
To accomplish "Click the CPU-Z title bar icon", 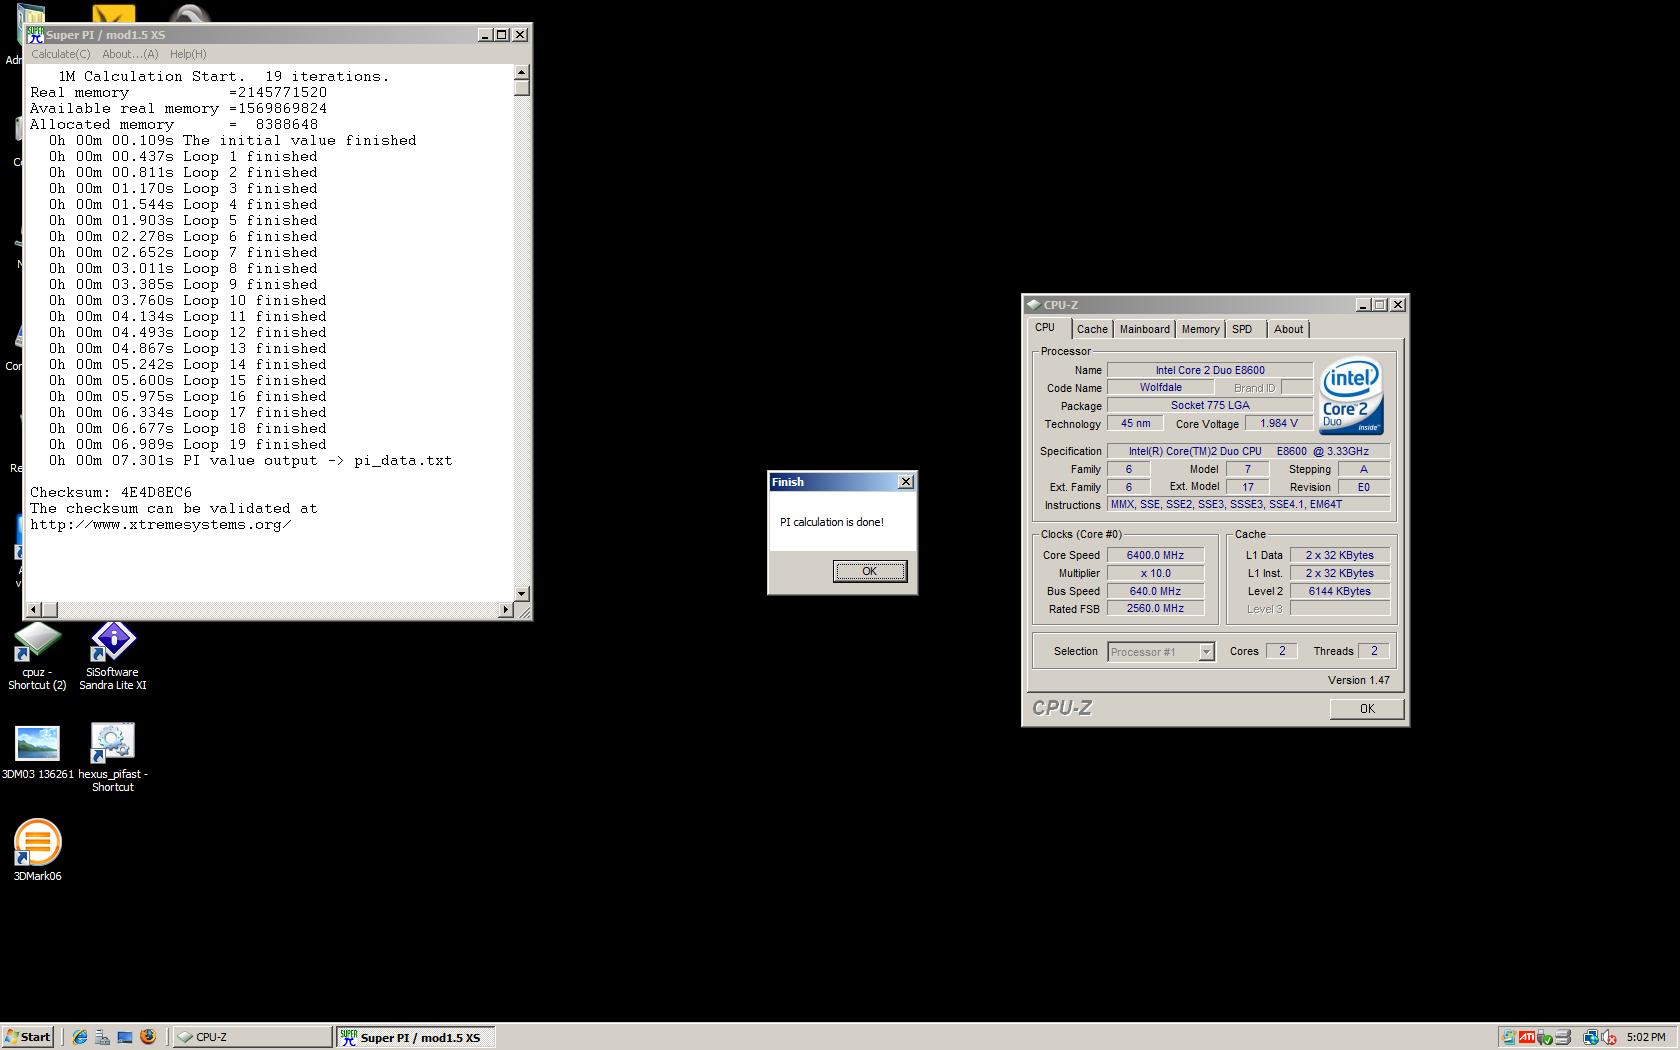I will tap(1033, 305).
